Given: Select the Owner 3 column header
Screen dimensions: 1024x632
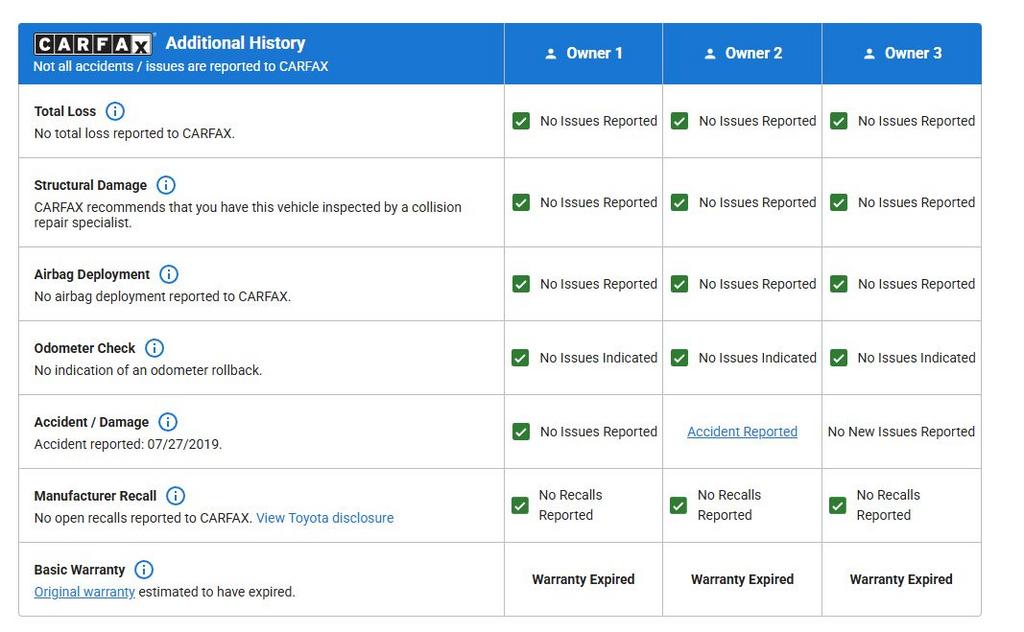Looking at the screenshot, I should 902,54.
